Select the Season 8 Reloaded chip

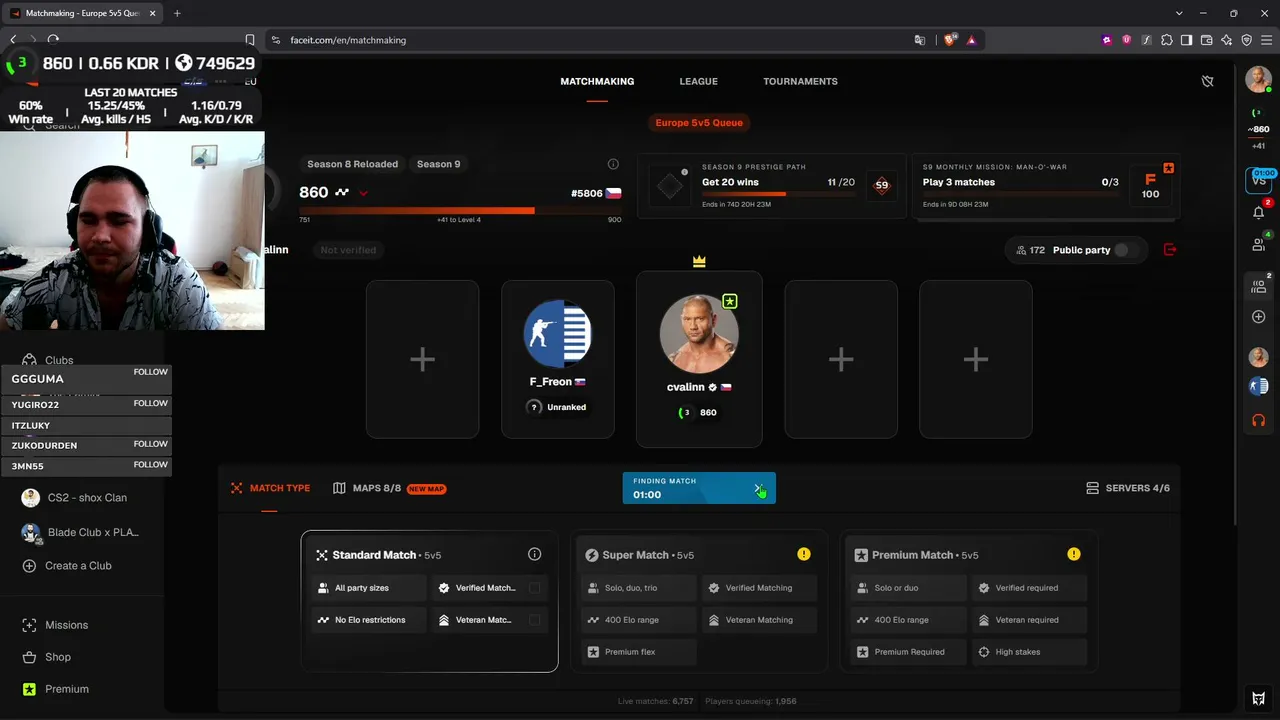(352, 164)
